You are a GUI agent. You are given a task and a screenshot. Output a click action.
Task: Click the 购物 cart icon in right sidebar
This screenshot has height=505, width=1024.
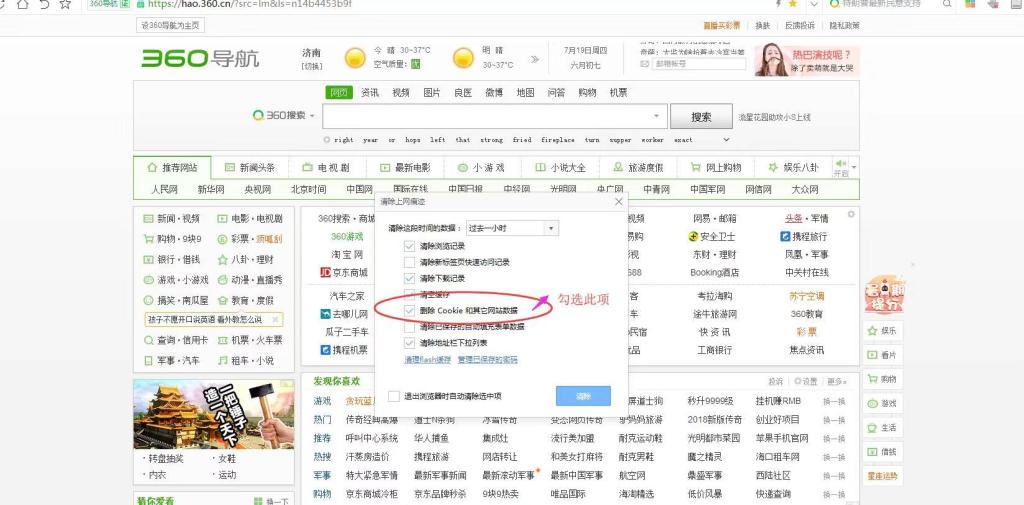click(x=871, y=379)
